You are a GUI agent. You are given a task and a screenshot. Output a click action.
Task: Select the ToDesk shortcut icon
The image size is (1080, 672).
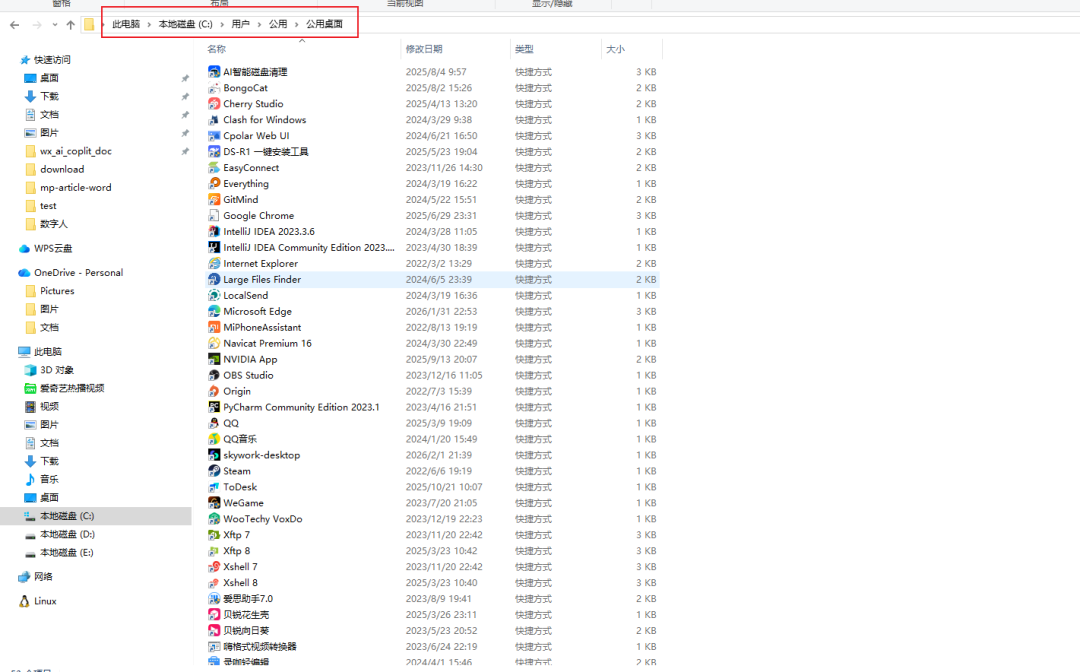214,487
